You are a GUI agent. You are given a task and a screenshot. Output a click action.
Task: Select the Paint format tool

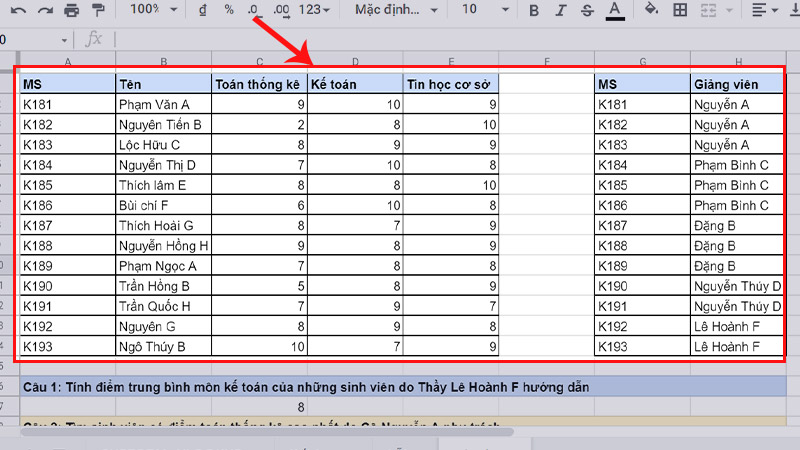click(98, 10)
